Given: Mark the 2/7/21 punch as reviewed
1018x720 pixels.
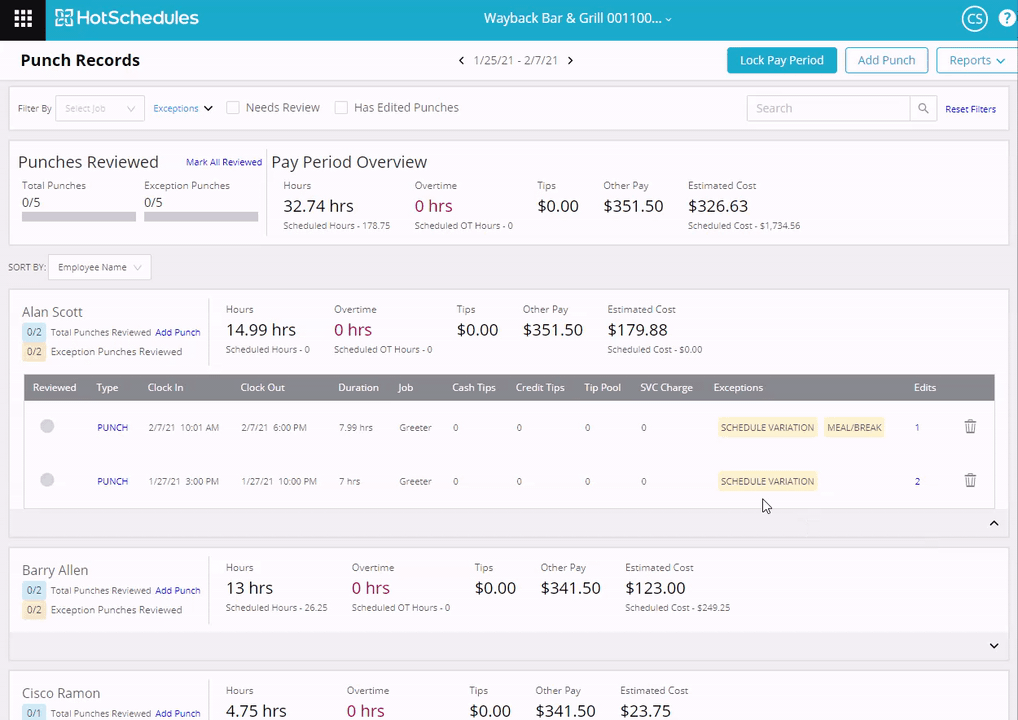Looking at the screenshot, I should [47, 427].
